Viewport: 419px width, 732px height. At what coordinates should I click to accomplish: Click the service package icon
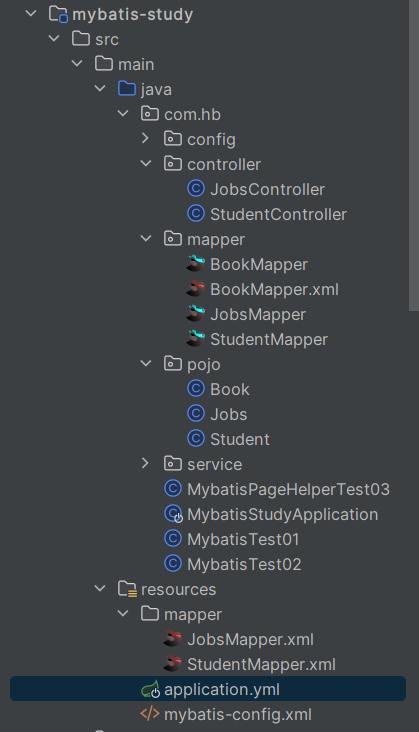click(172, 463)
